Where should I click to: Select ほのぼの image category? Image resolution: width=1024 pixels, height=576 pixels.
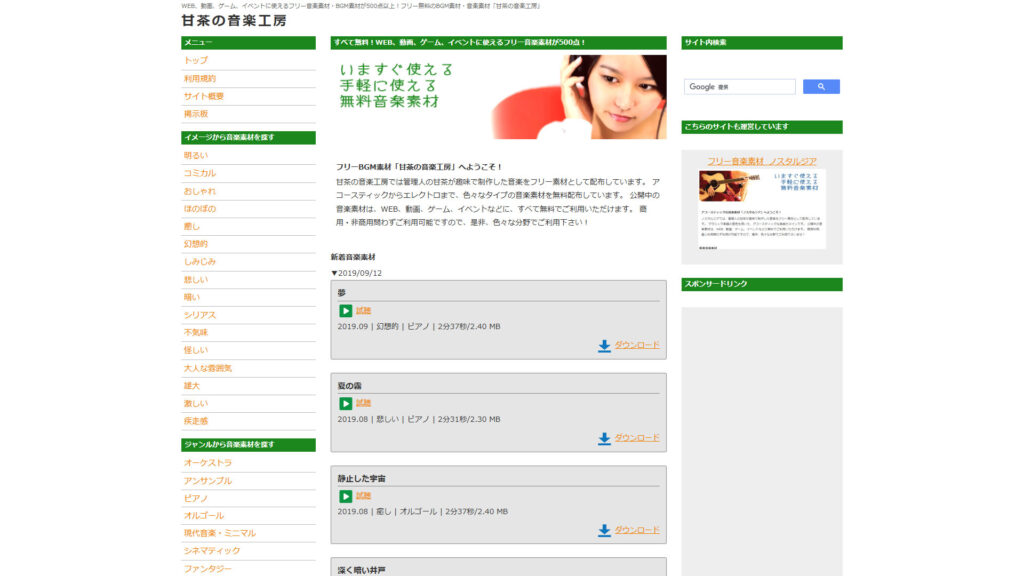[x=199, y=209]
